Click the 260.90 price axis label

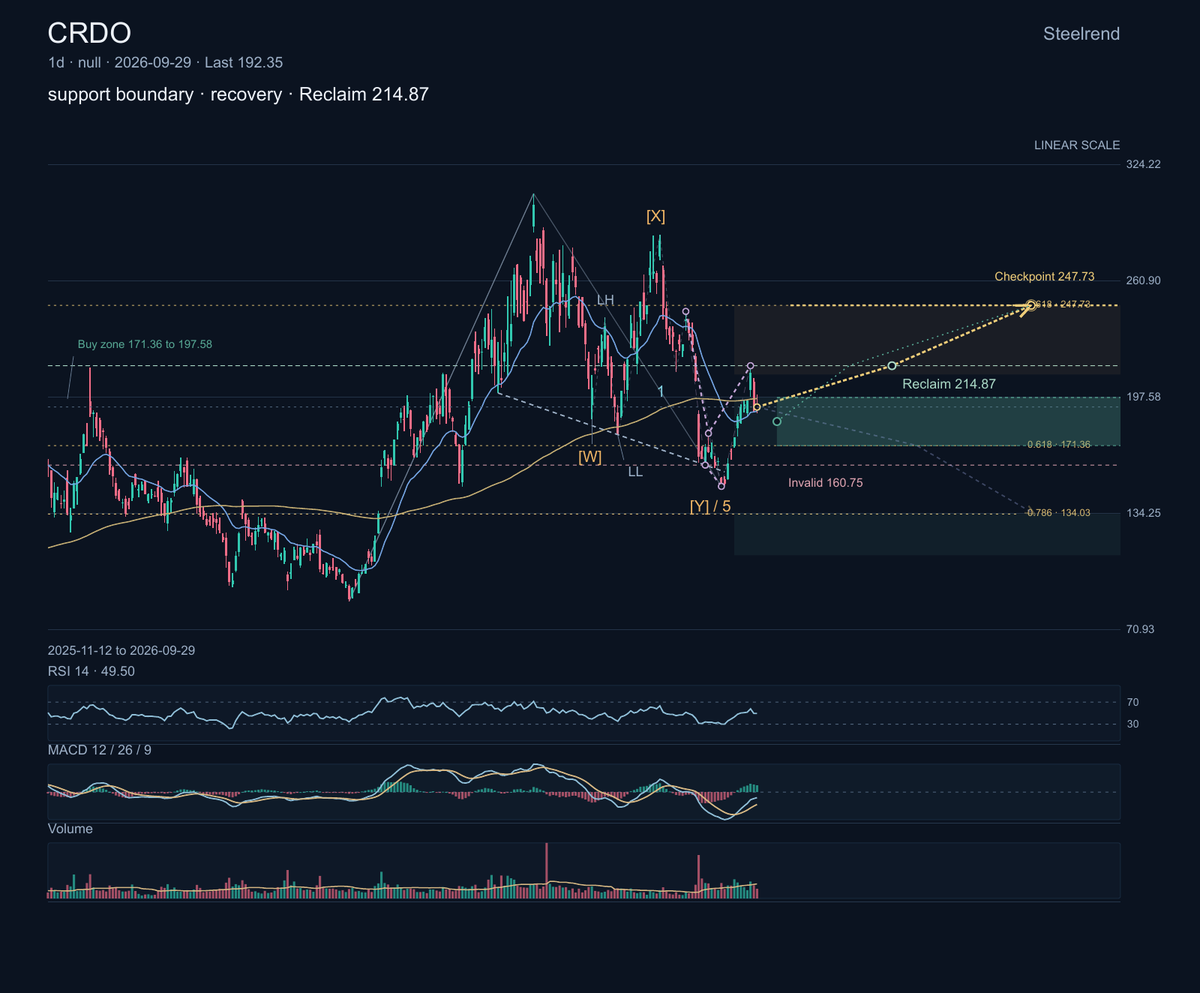point(1143,280)
